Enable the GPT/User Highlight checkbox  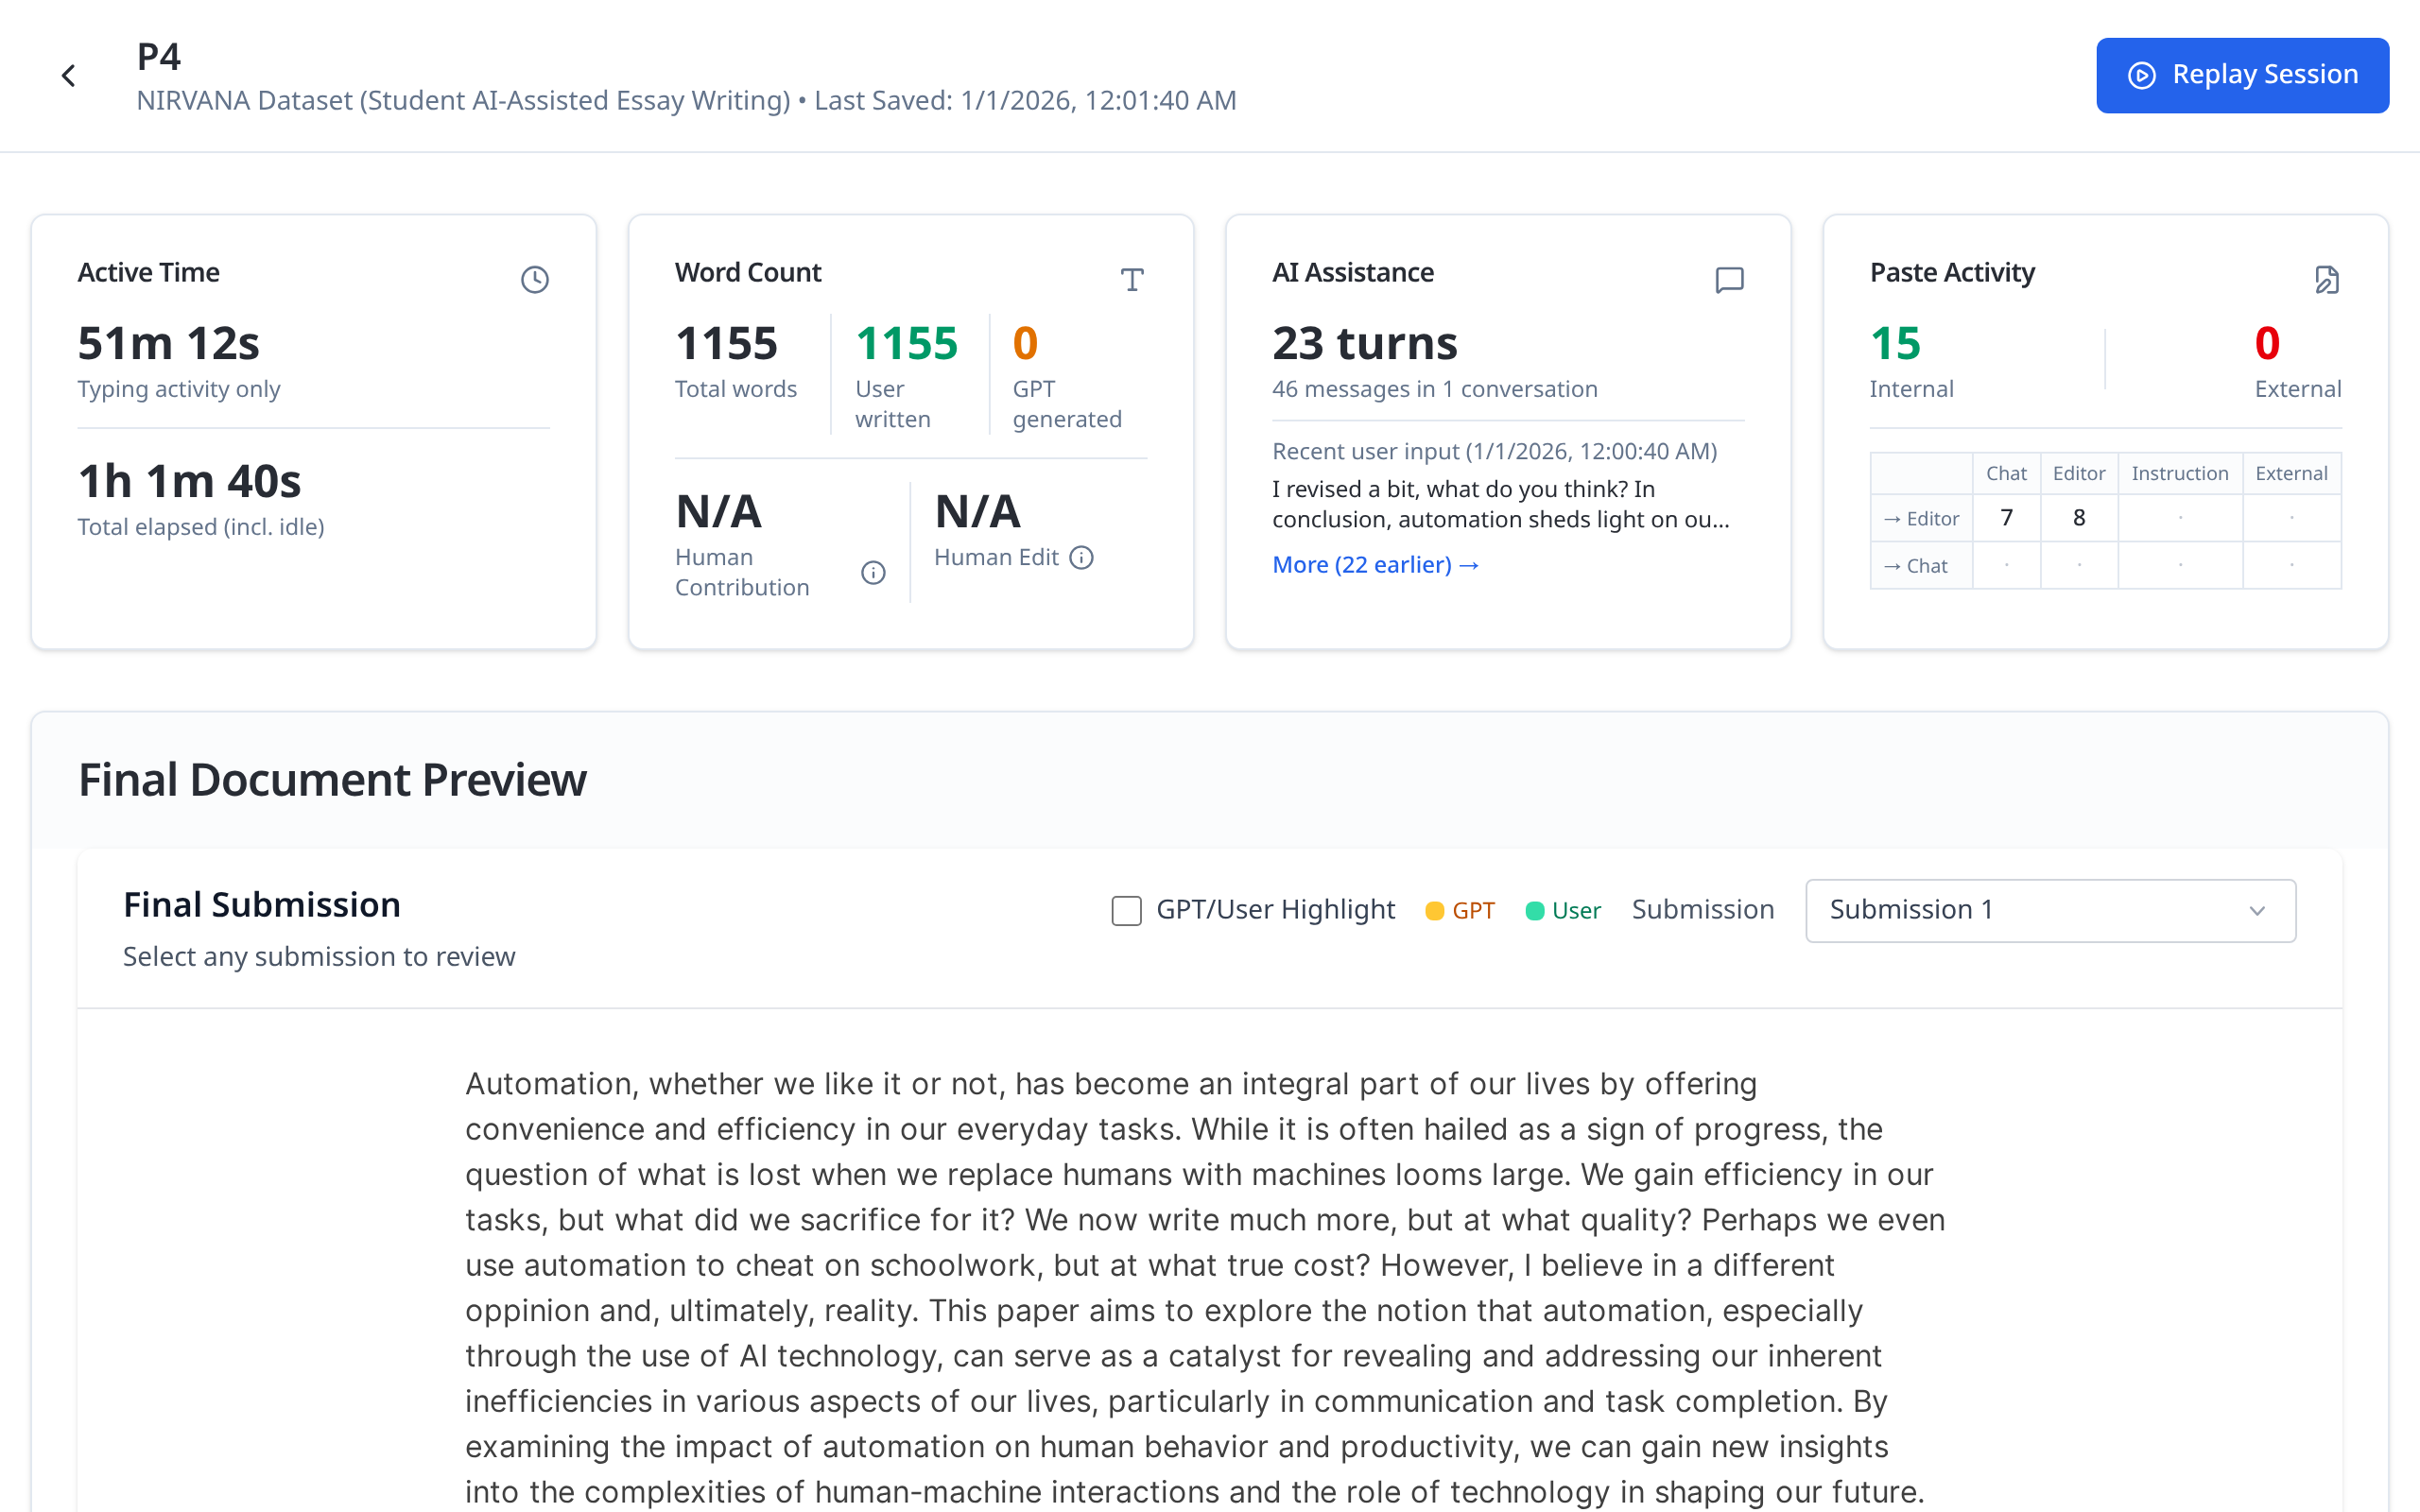click(x=1126, y=910)
